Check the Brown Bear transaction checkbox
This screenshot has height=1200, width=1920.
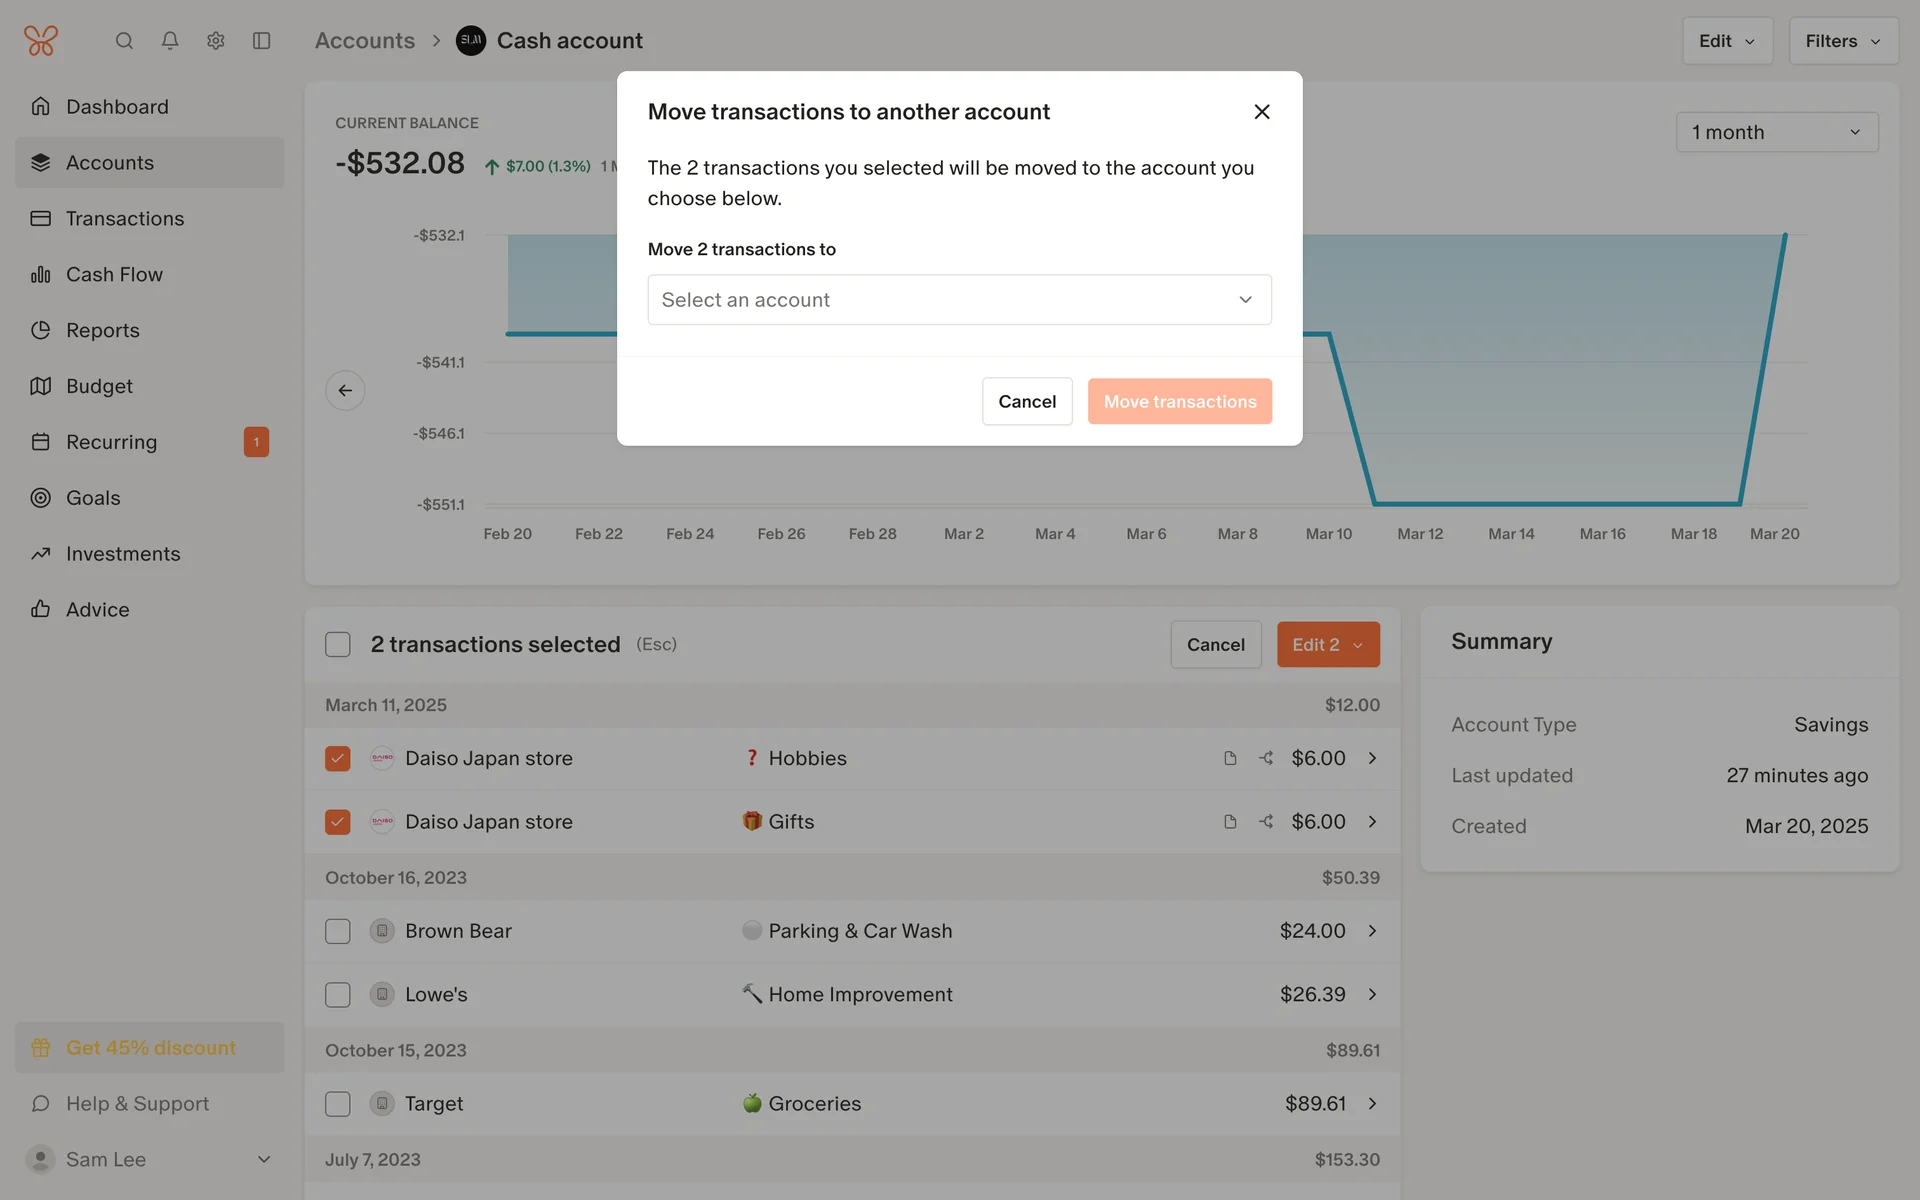[338, 931]
